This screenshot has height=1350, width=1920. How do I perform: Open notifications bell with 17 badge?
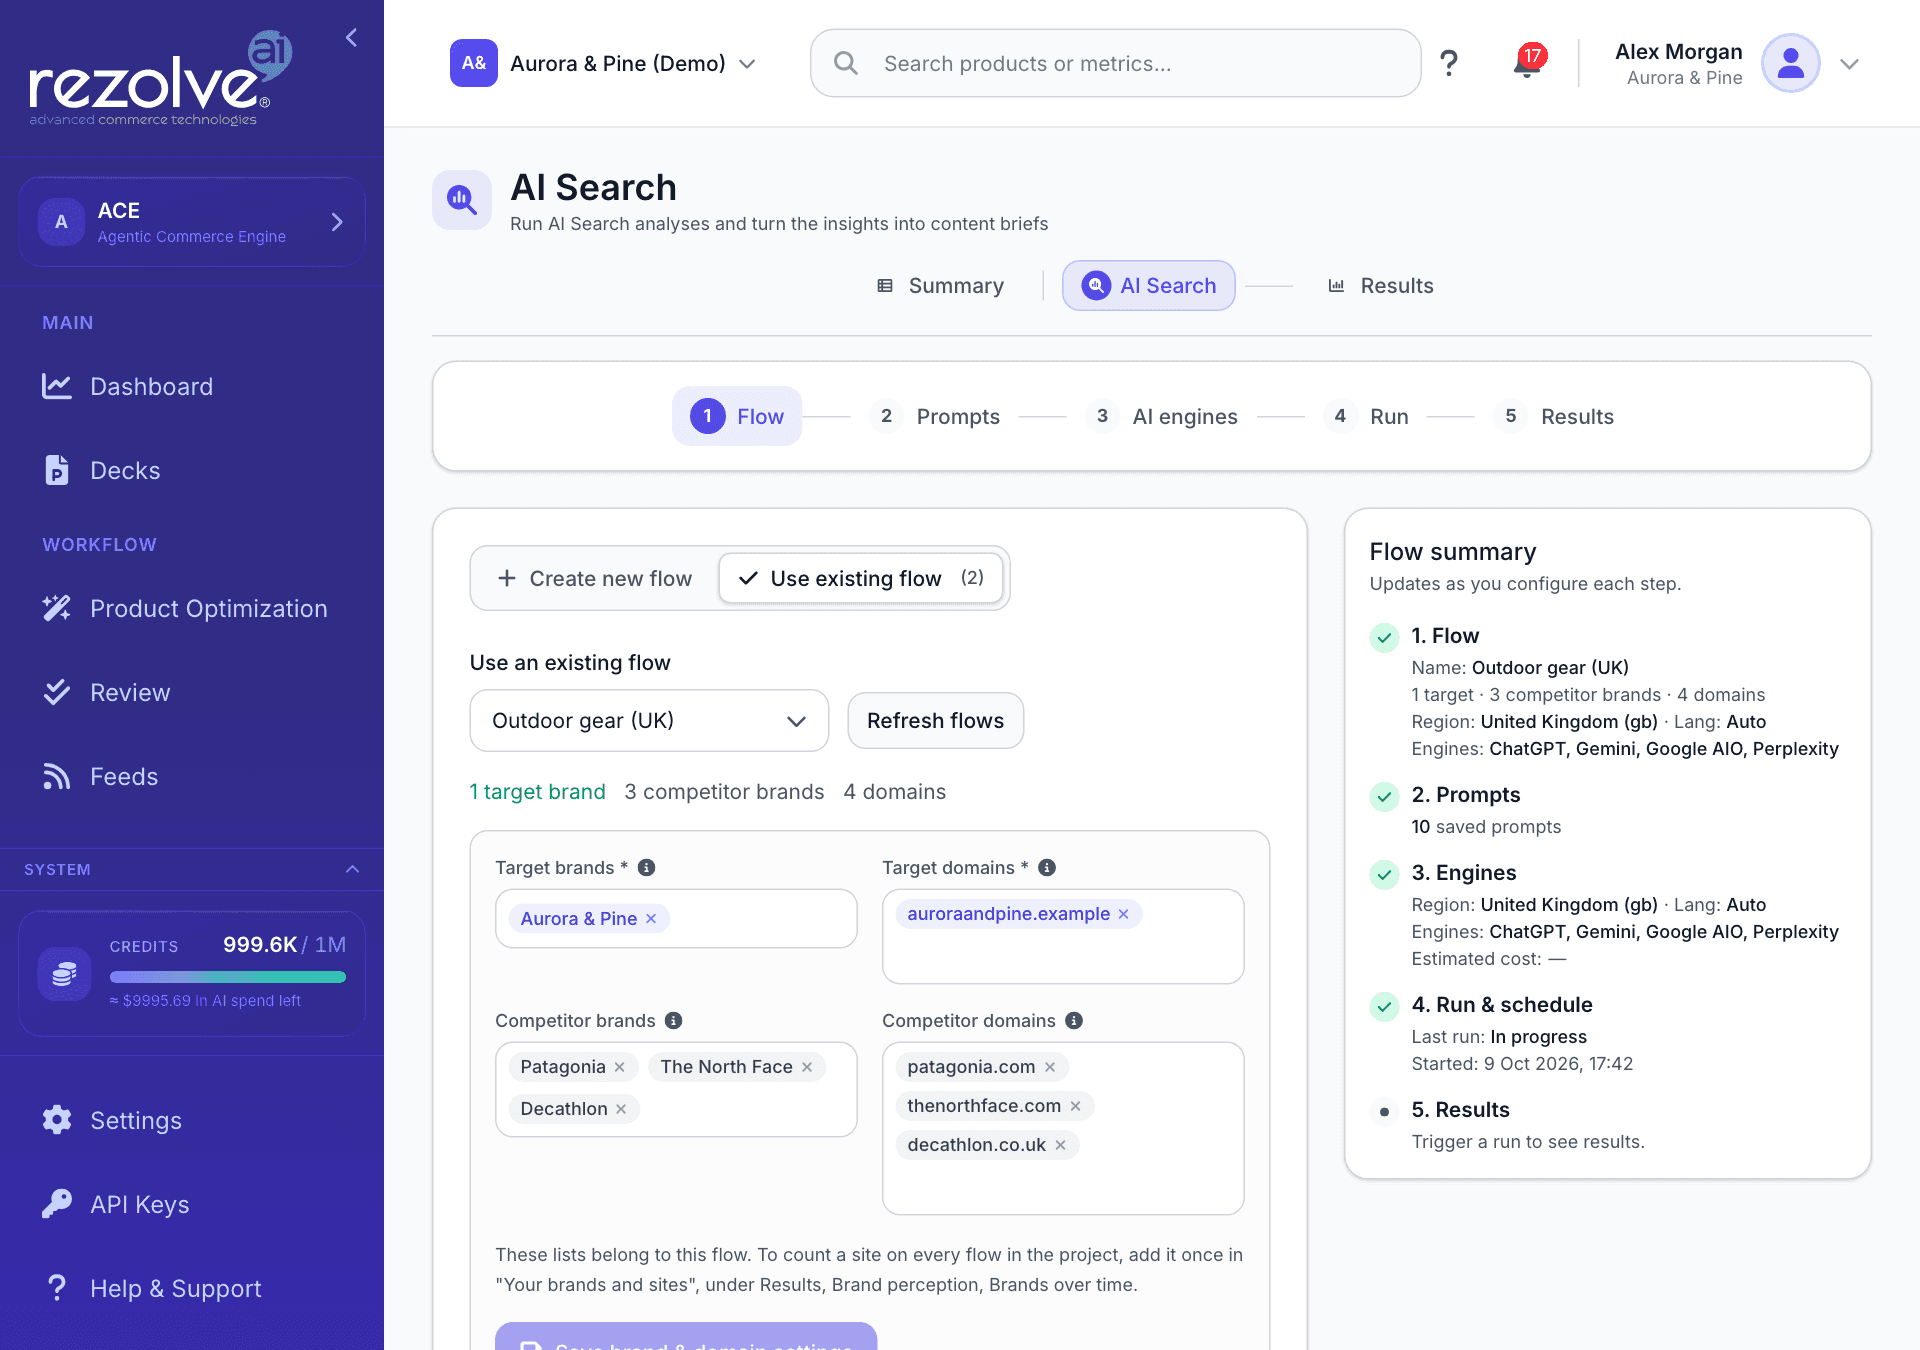(x=1528, y=62)
